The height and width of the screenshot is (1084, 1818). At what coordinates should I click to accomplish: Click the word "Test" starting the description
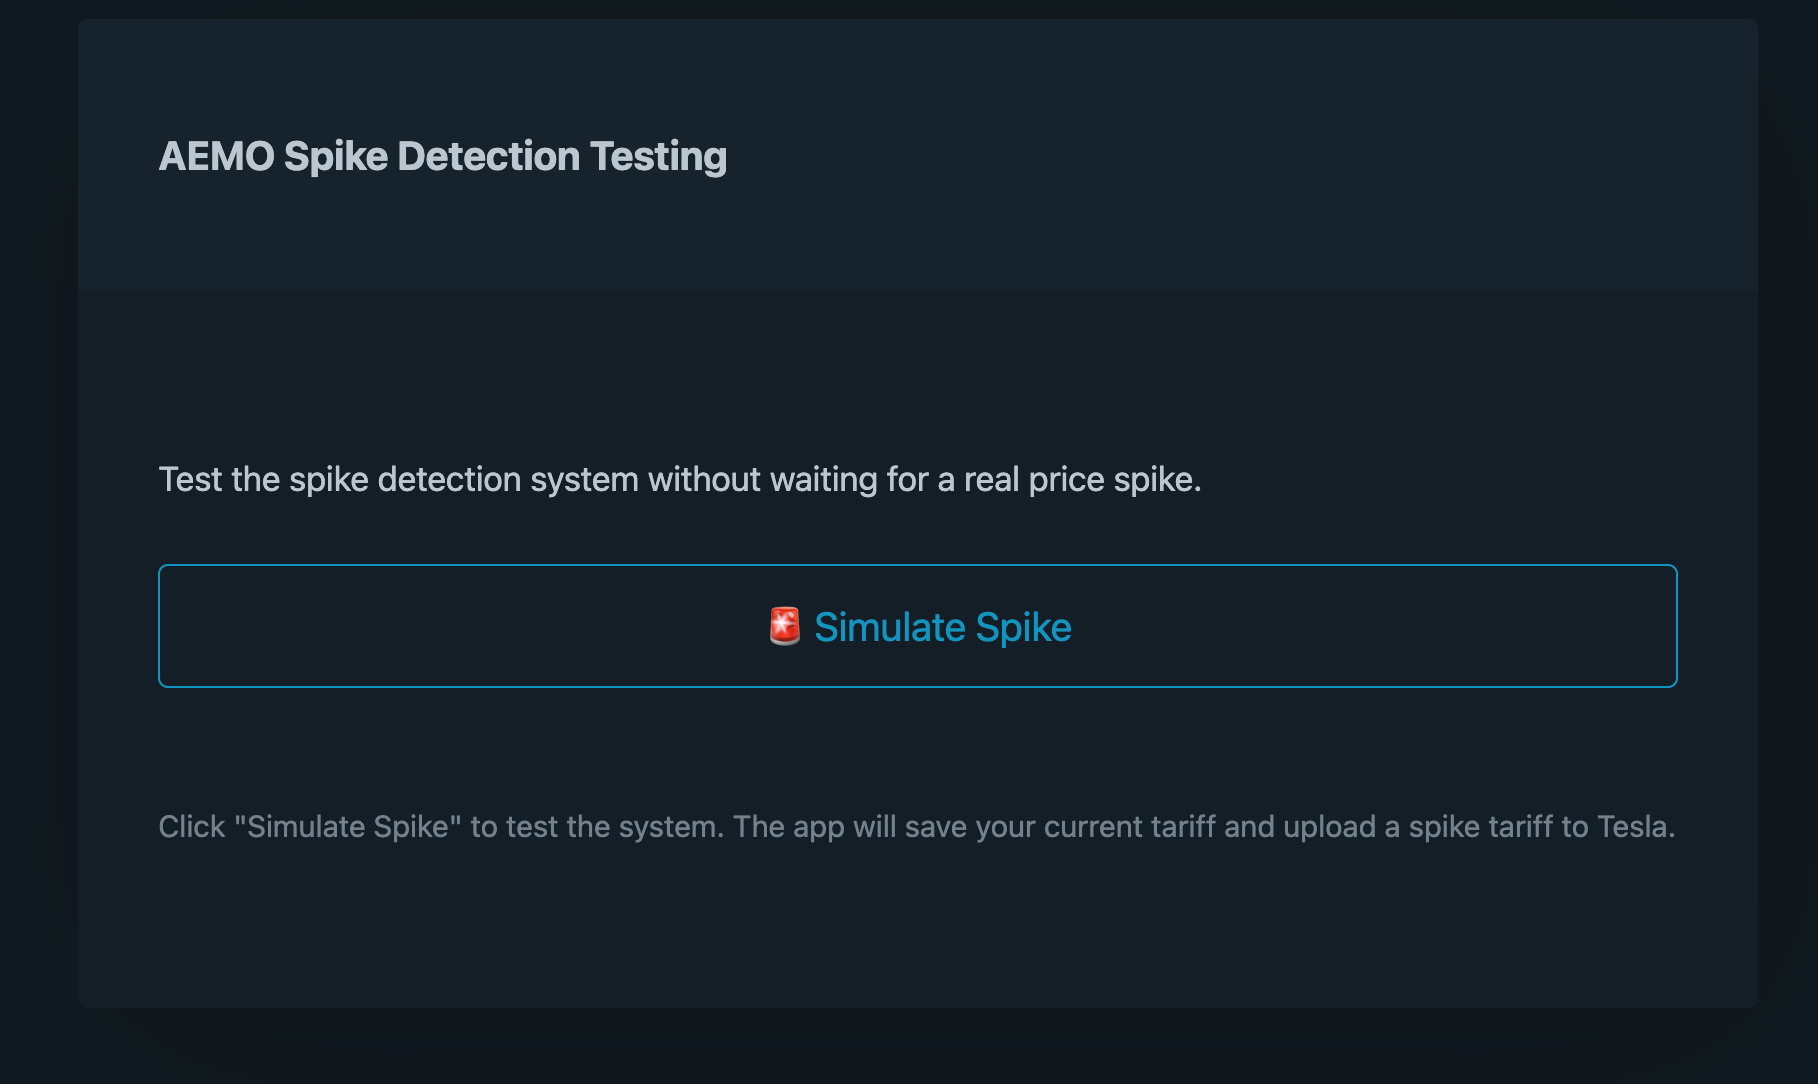pyautogui.click(x=190, y=480)
